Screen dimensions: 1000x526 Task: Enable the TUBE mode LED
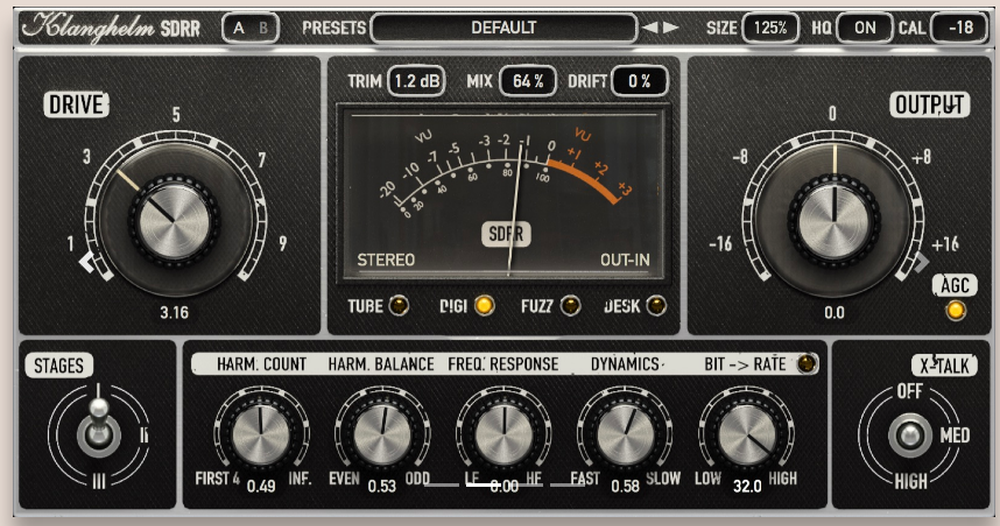click(x=400, y=306)
